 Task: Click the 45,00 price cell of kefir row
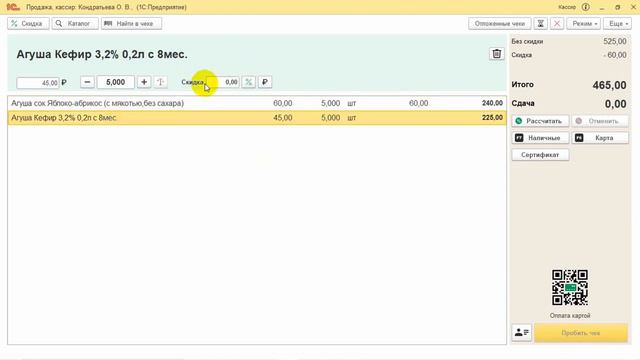pyautogui.click(x=282, y=118)
